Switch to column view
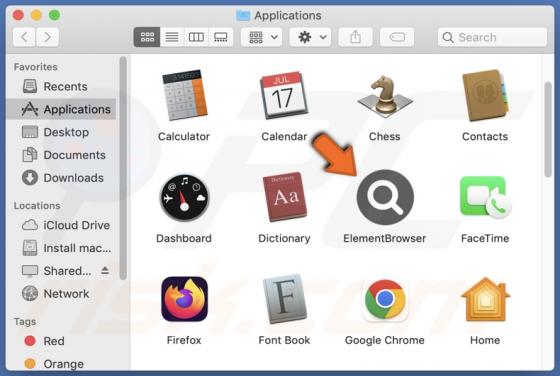The height and width of the screenshot is (376, 560). 196,37
